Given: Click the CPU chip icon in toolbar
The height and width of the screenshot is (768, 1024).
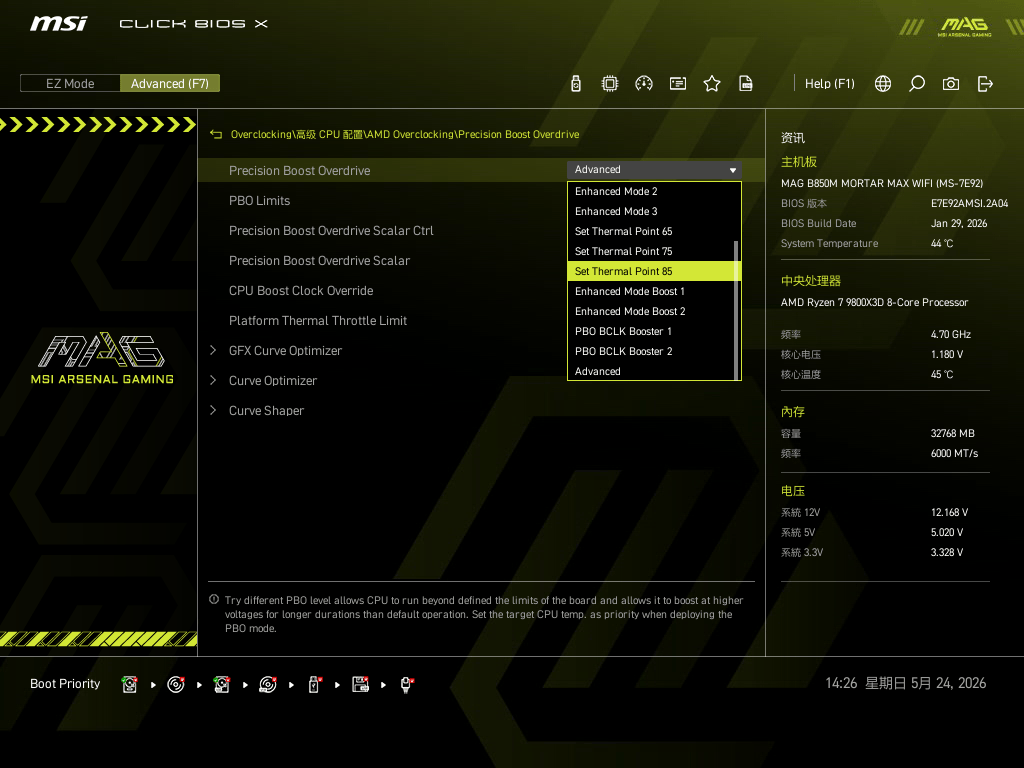Looking at the screenshot, I should (609, 84).
